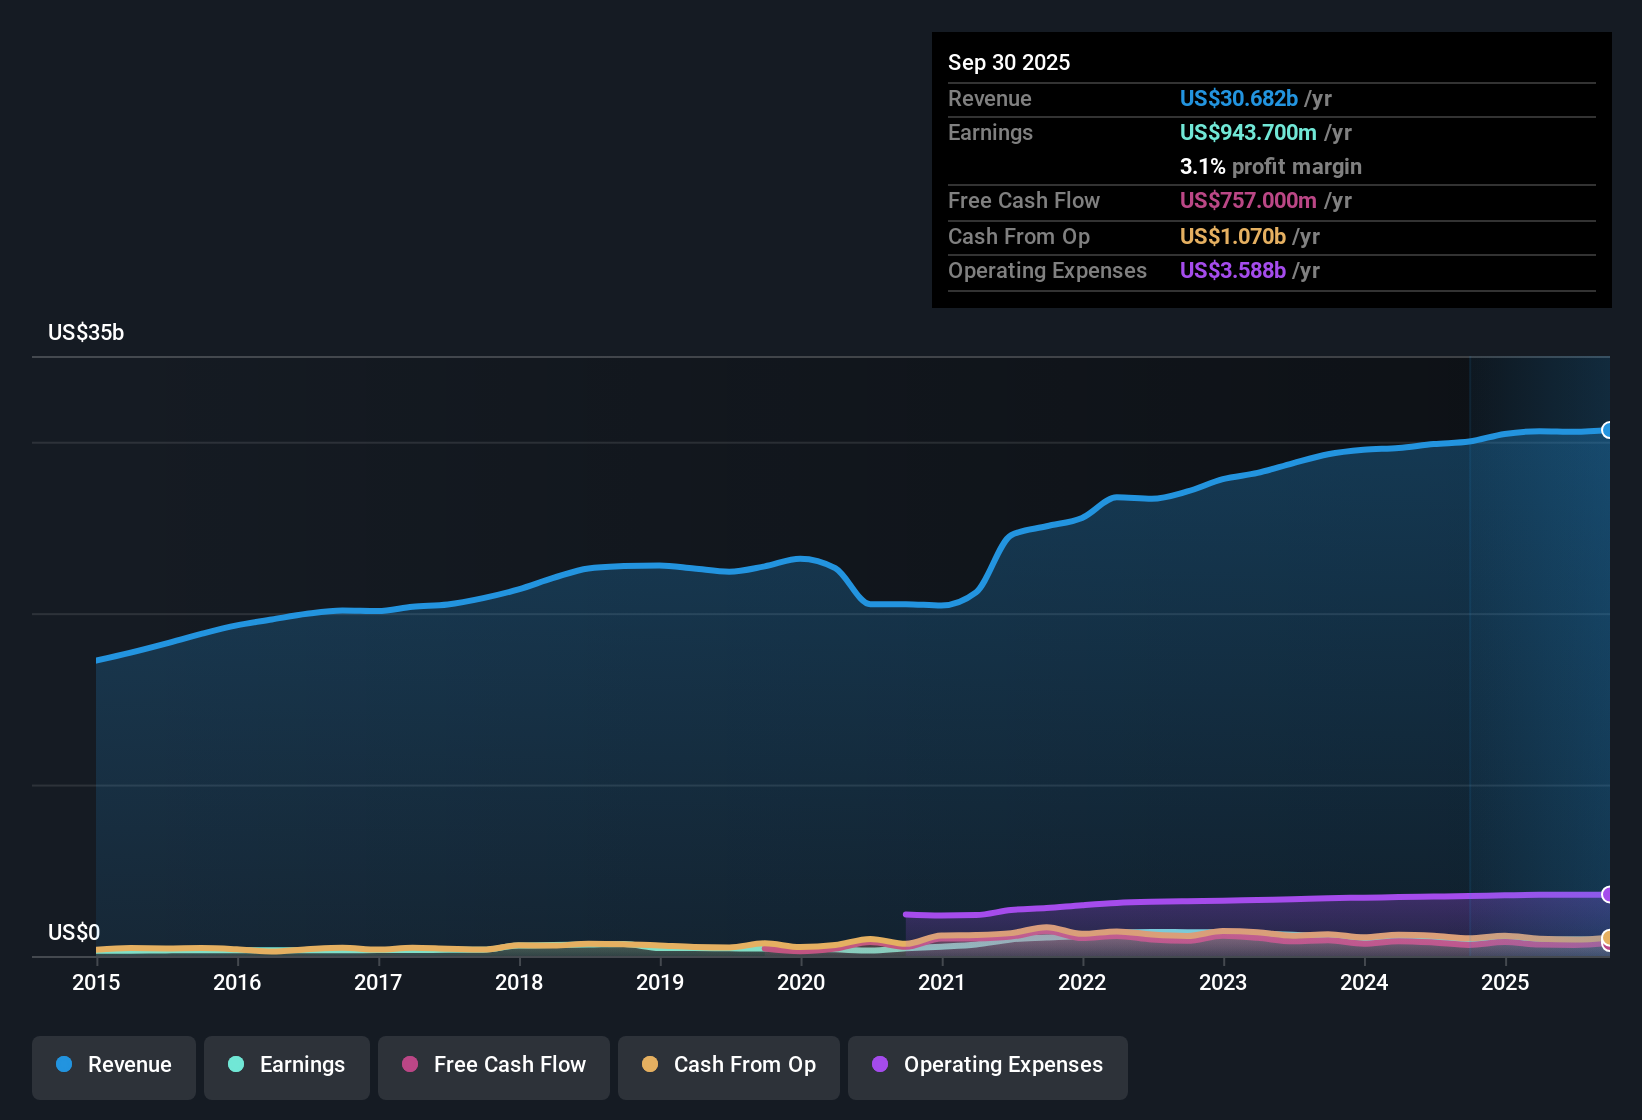
Task: Click the 3.1% profit margin text
Action: 1270,167
